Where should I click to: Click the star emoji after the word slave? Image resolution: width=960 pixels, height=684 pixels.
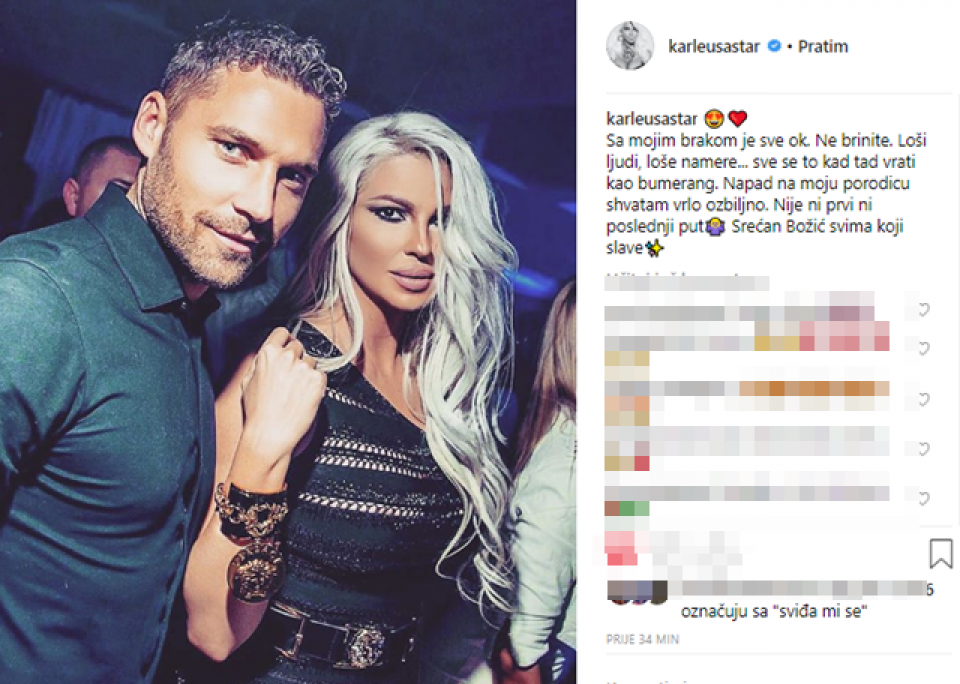tap(654, 248)
